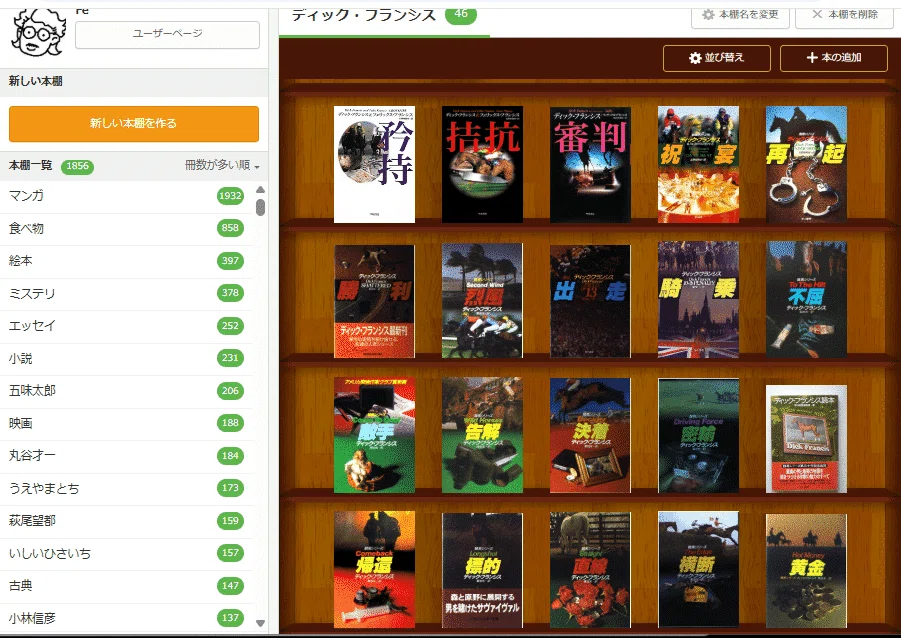Open the ディック・フランシス読本 cover
Image resolution: width=901 pixels, height=638 pixels.
click(806, 439)
